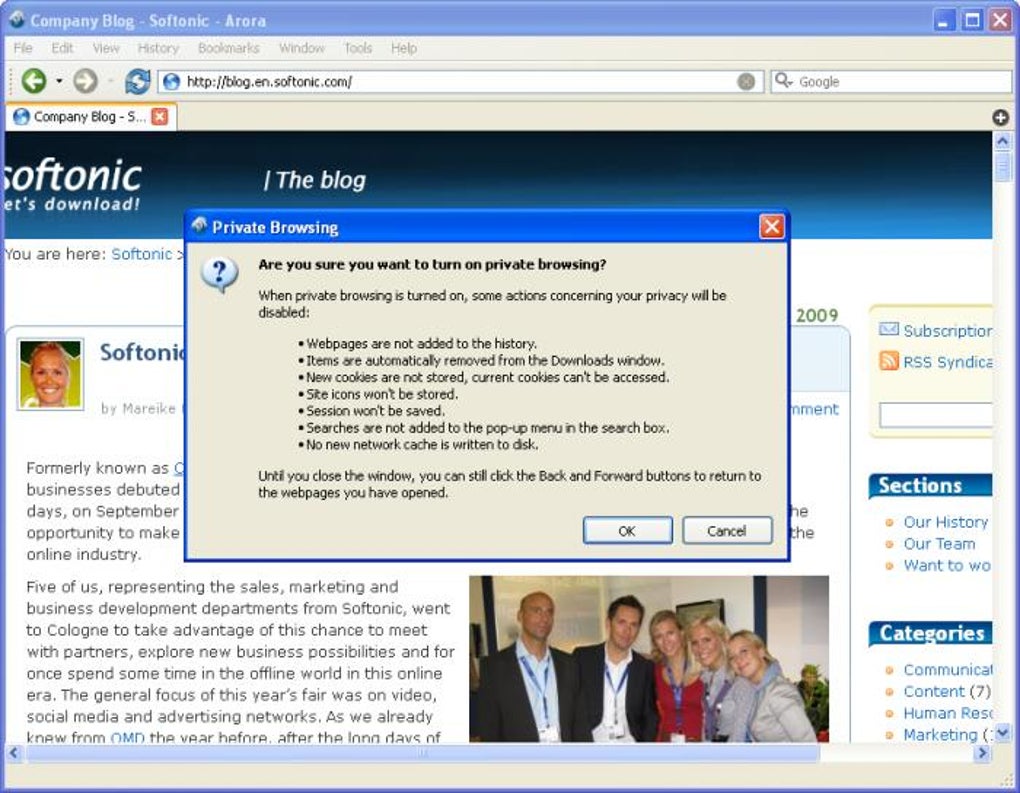Screen dimensions: 1020x793
Task: Open the Back button history dropdown arrow
Action: pyautogui.click(x=59, y=81)
